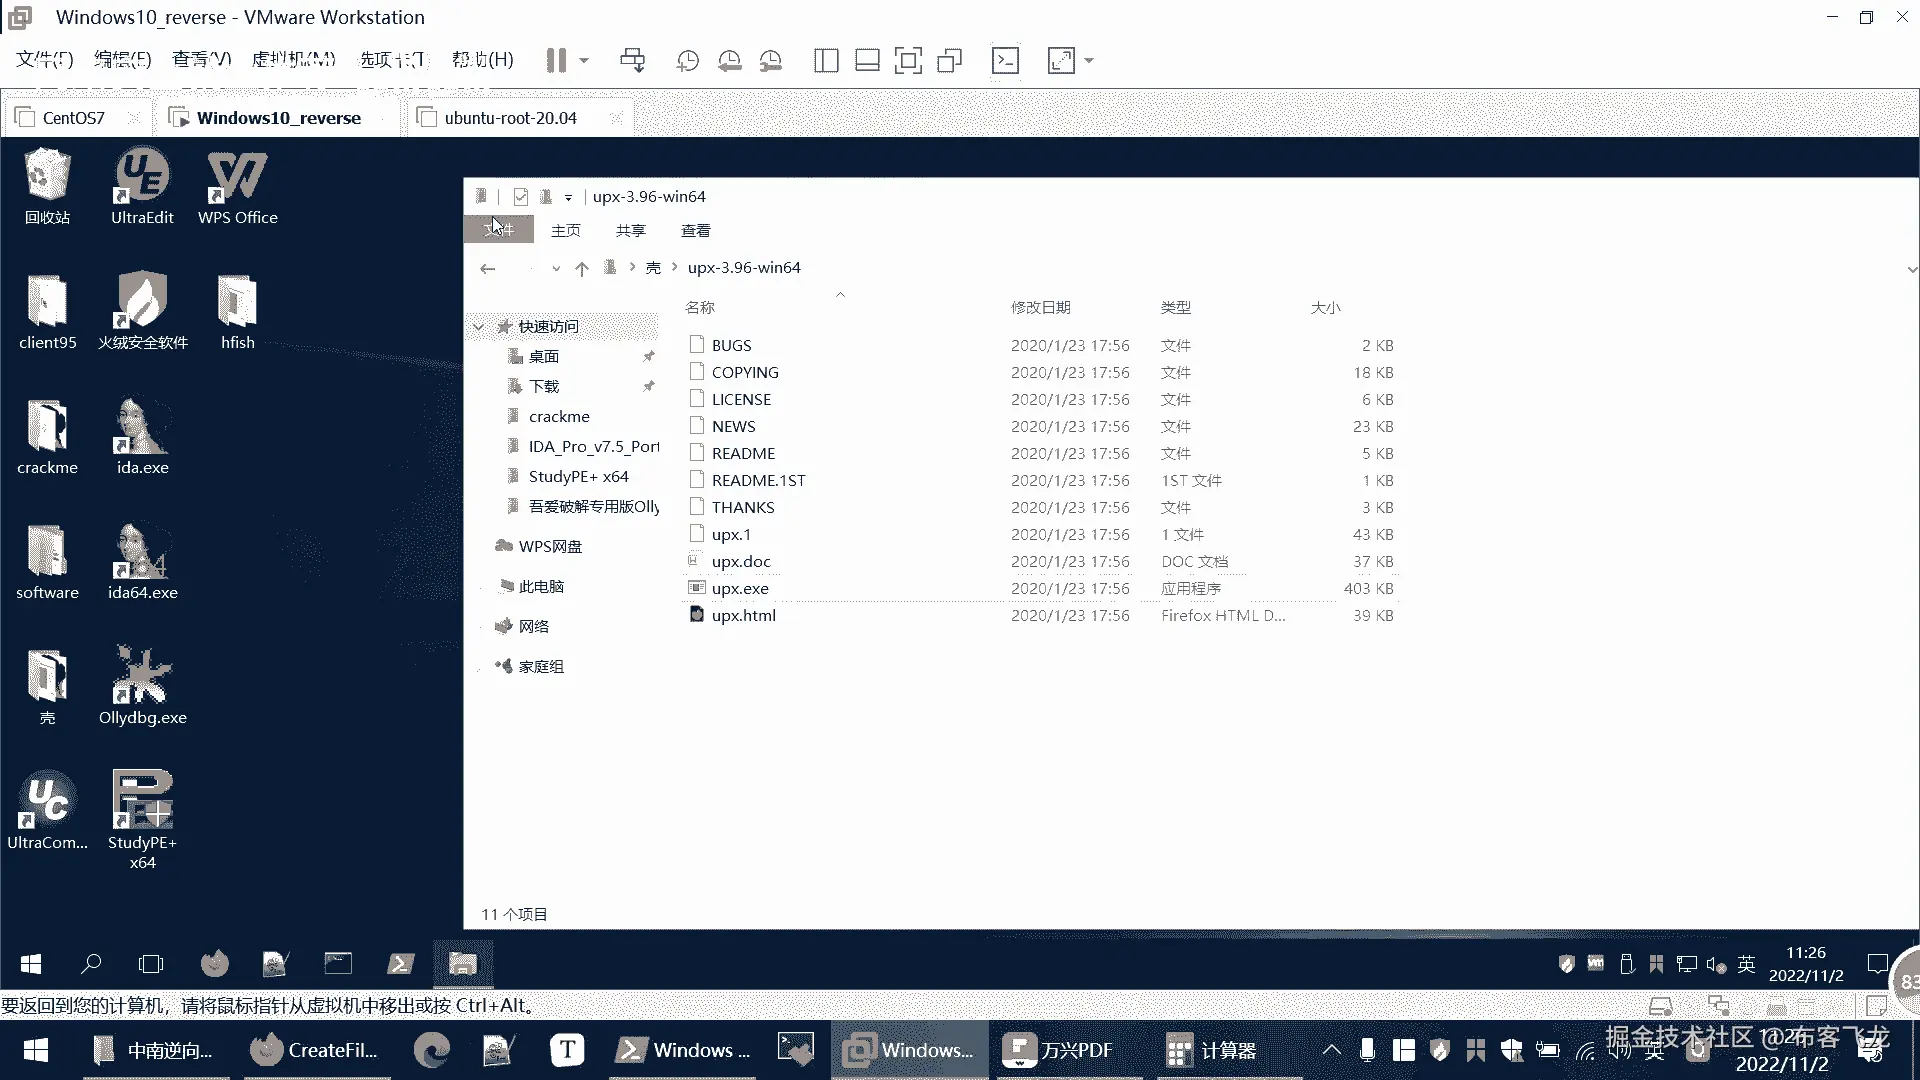Screen dimensions: 1920x1080
Task: Open the 查看 ribbon tab
Action: (x=695, y=231)
